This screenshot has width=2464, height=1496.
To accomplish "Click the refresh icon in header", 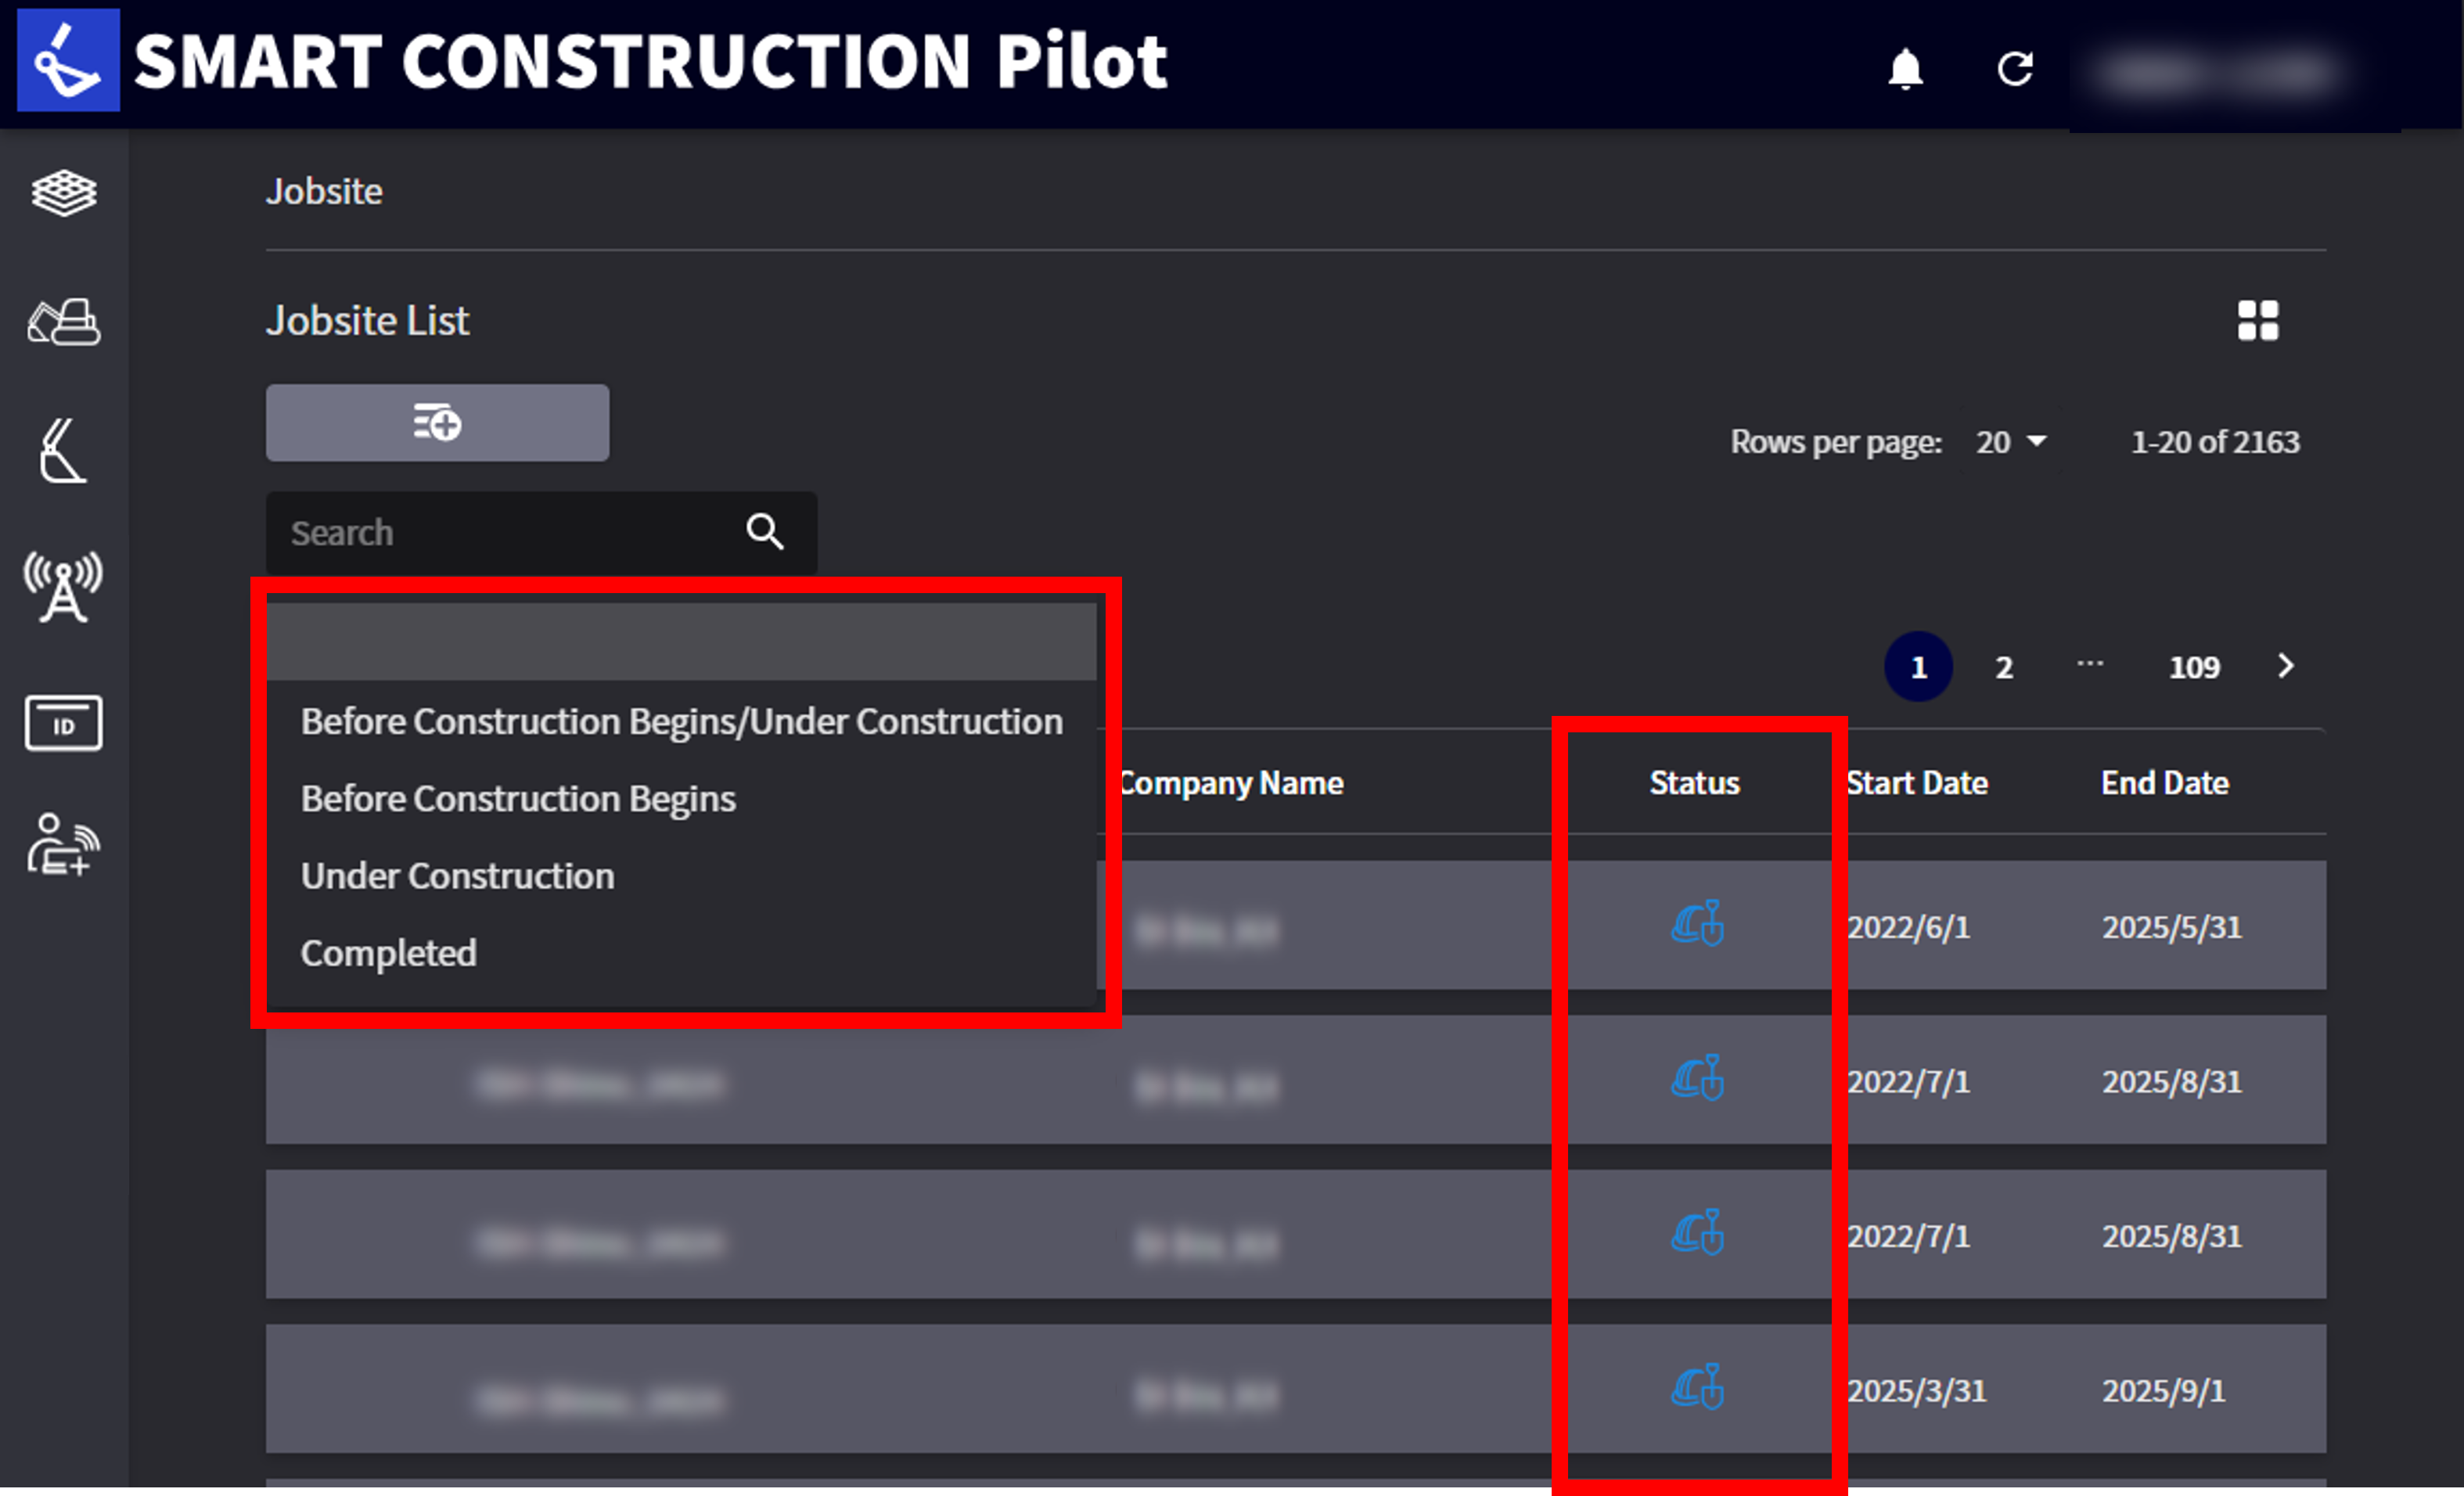I will 2014,69.
